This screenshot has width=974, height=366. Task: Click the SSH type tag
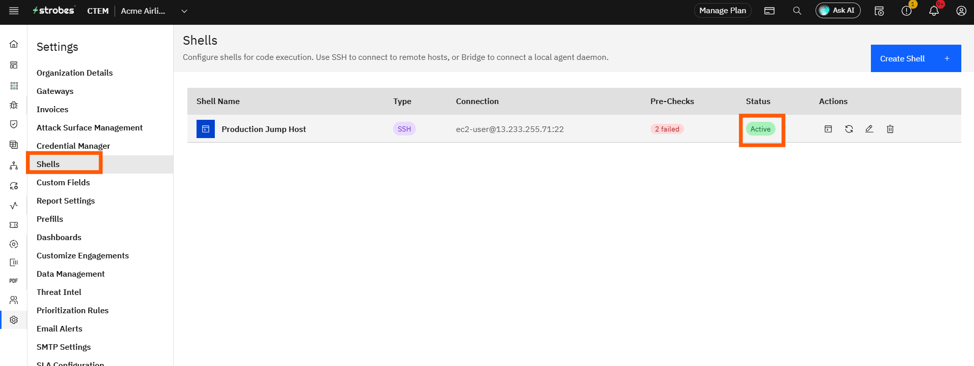point(404,129)
